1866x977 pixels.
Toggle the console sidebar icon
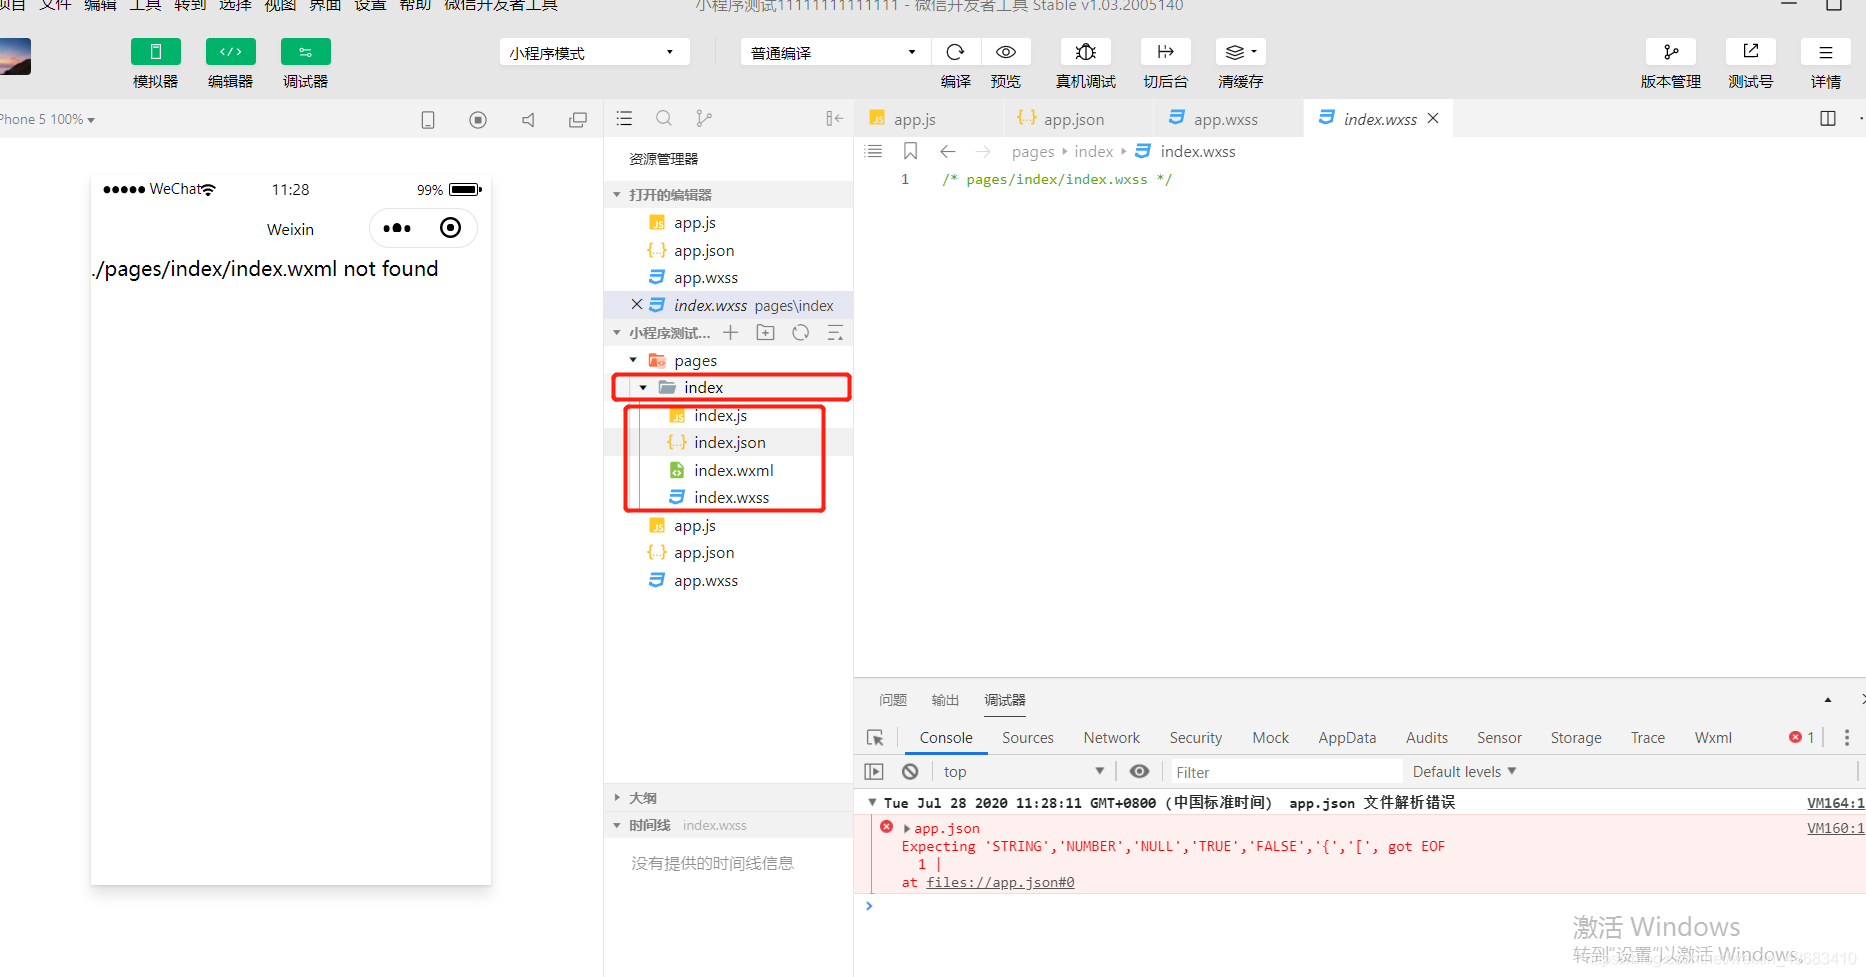(x=874, y=772)
